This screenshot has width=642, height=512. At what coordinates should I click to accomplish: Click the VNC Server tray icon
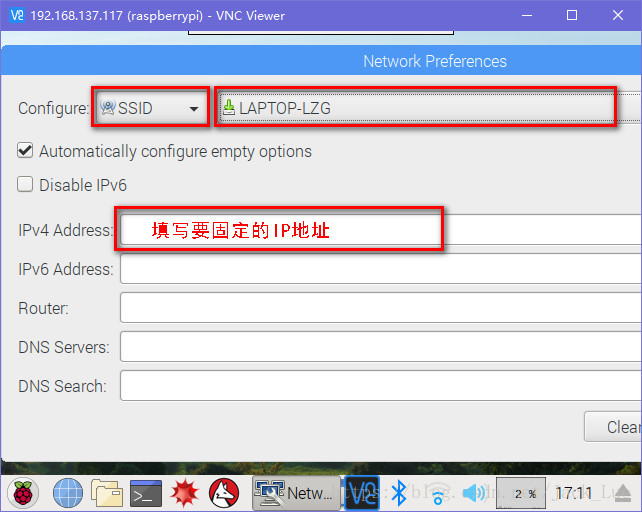(362, 493)
